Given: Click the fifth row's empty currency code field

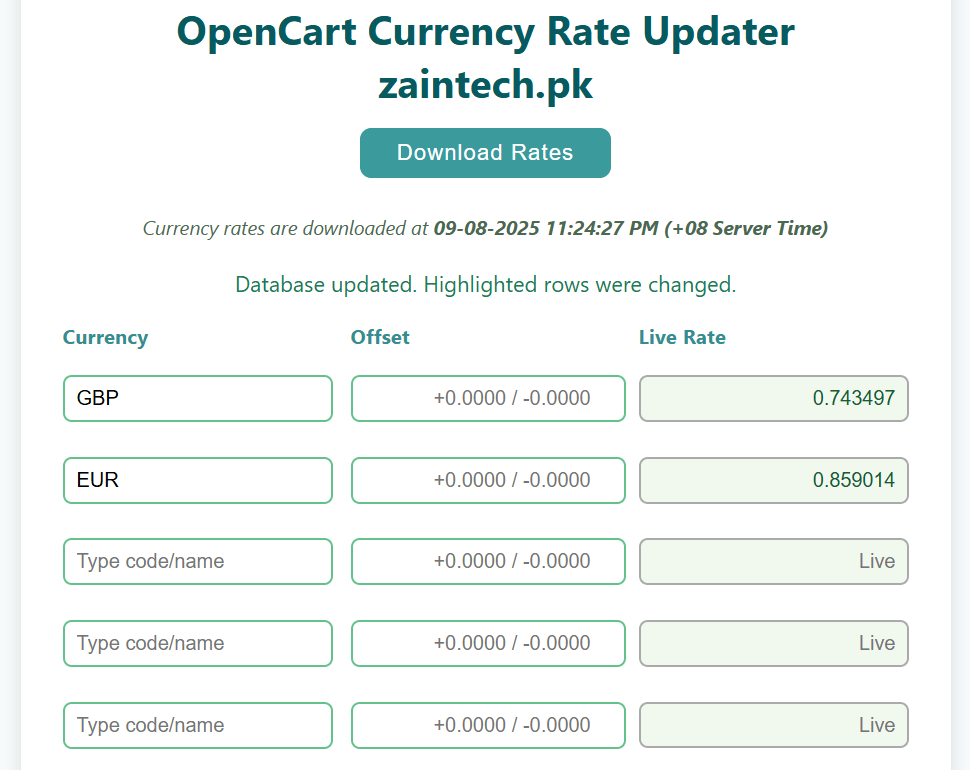Looking at the screenshot, I should (x=197, y=725).
